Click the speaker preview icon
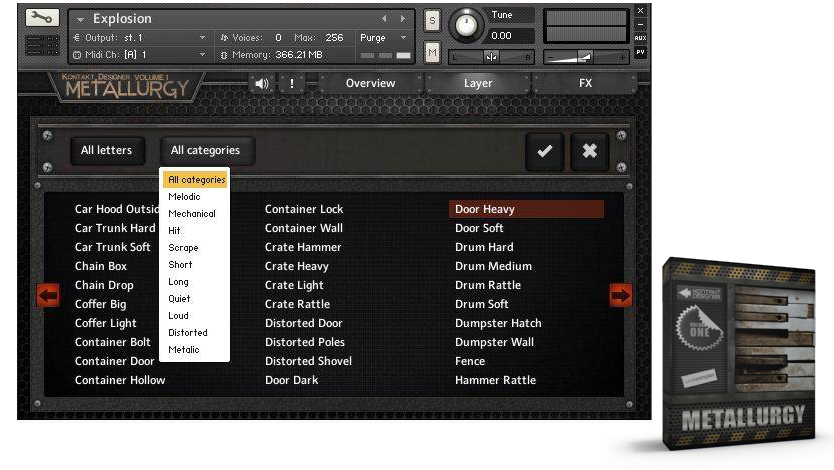This screenshot has width=834, height=470. 262,83
